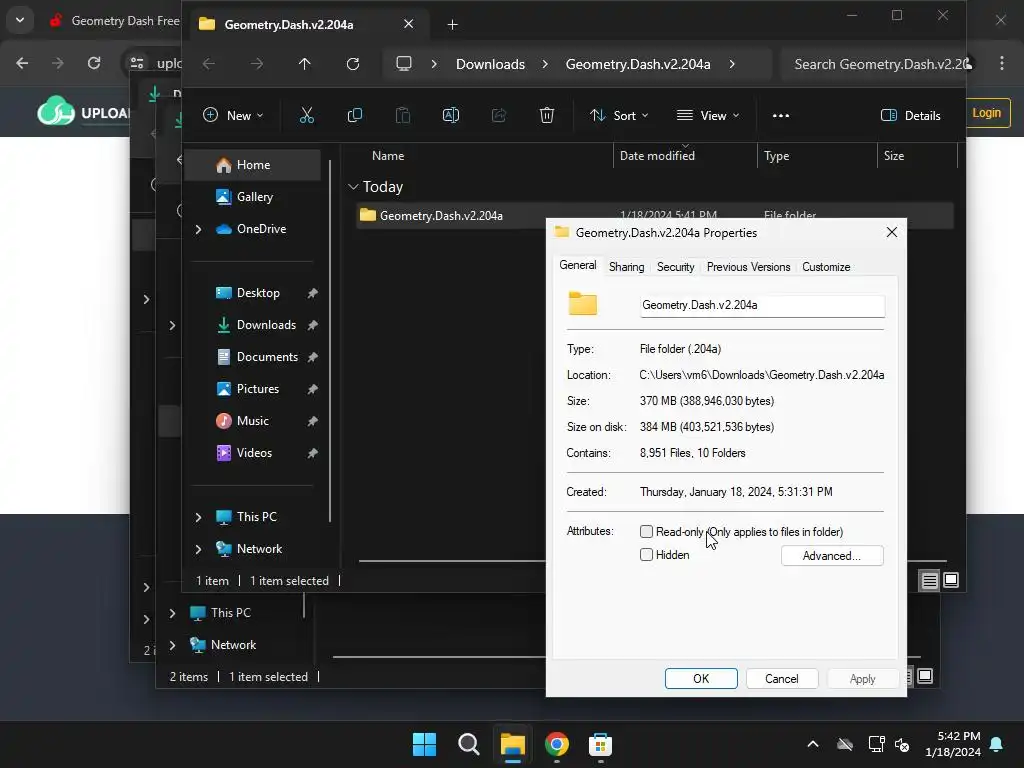The height and width of the screenshot is (768, 1024).
Task: Click the Rename icon in toolbar
Action: (451, 116)
